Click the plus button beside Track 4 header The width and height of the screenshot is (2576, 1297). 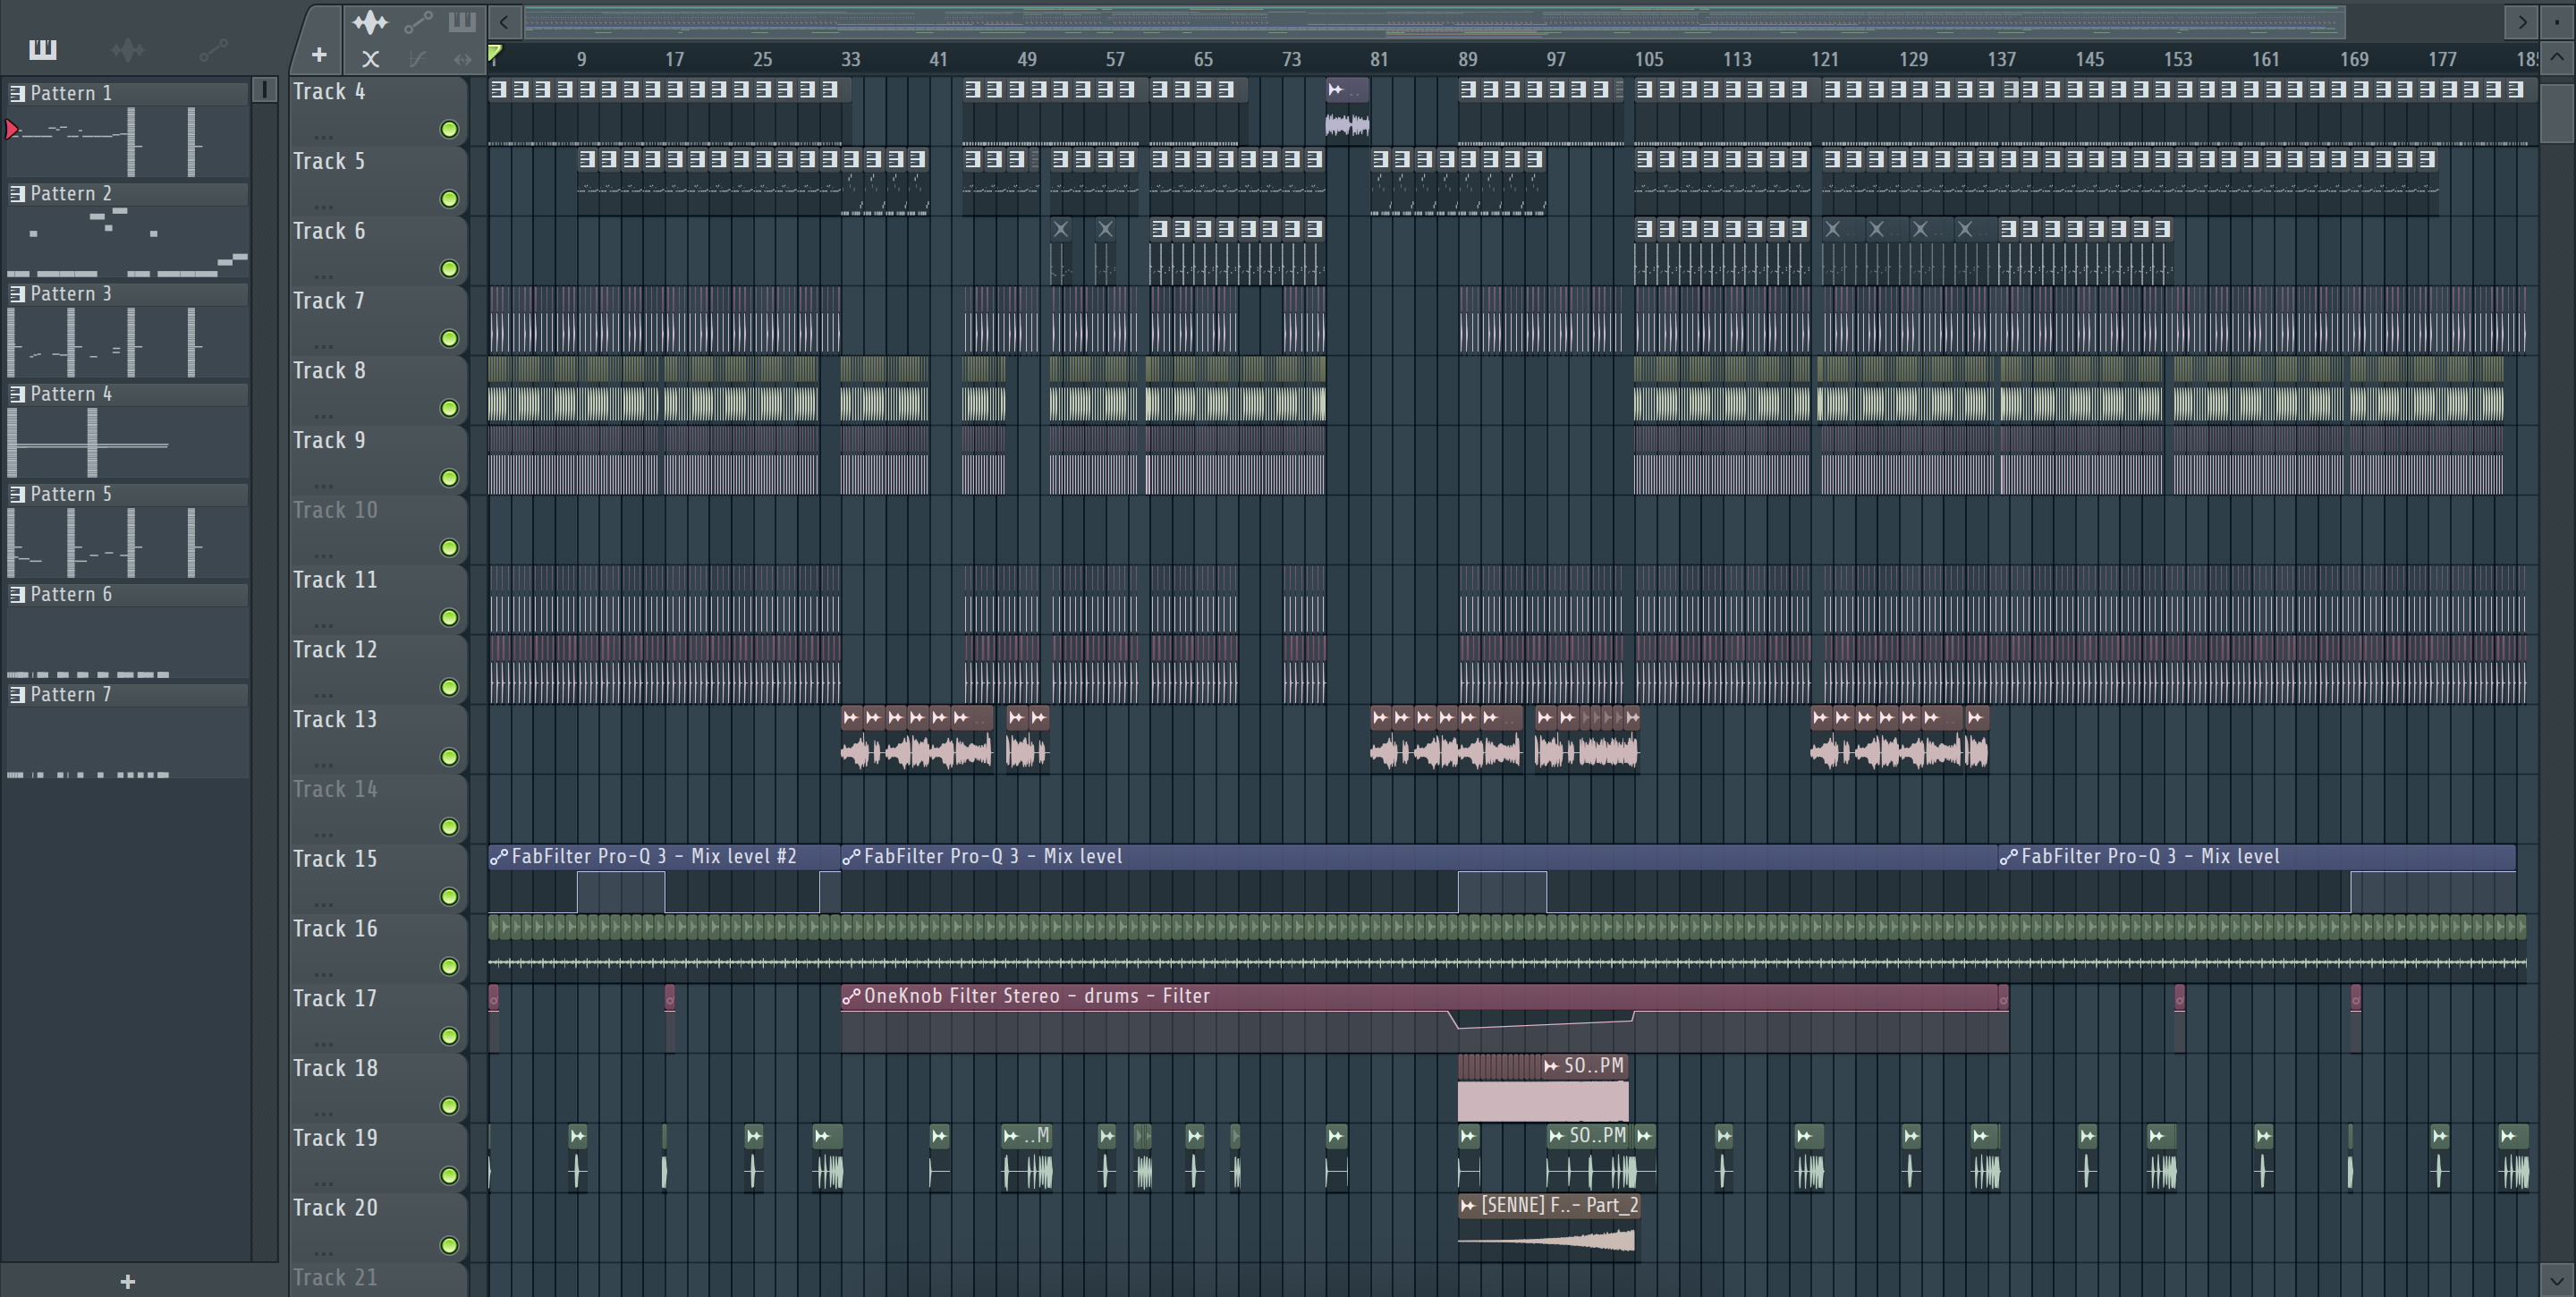pos(319,55)
